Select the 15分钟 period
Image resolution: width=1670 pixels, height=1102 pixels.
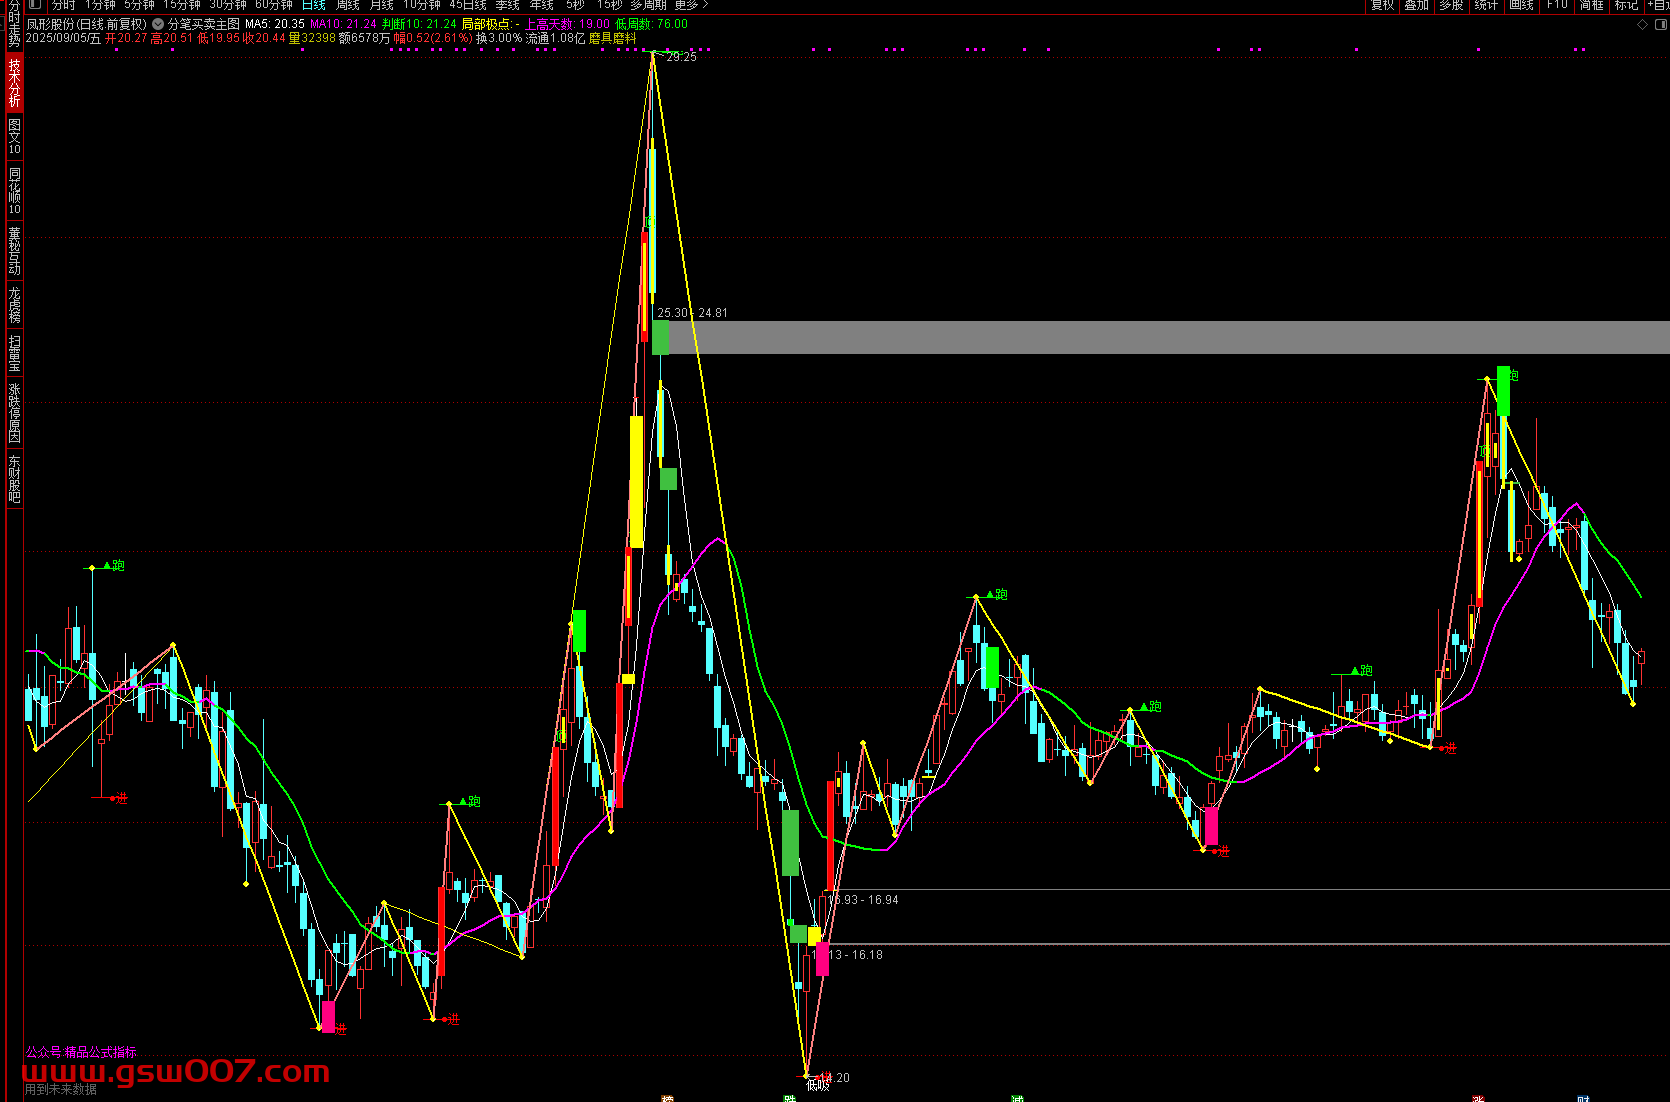[x=182, y=5]
